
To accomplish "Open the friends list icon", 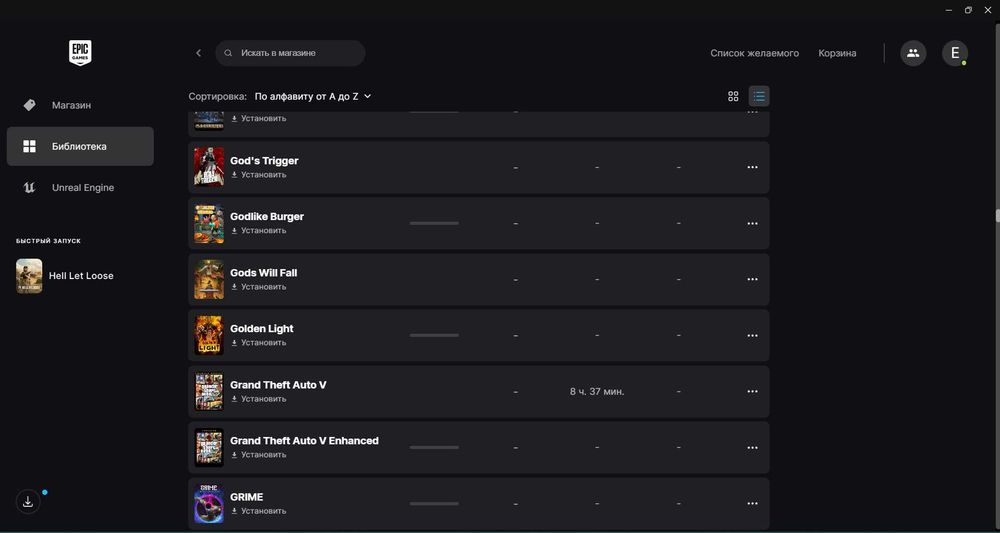I will pyautogui.click(x=912, y=53).
